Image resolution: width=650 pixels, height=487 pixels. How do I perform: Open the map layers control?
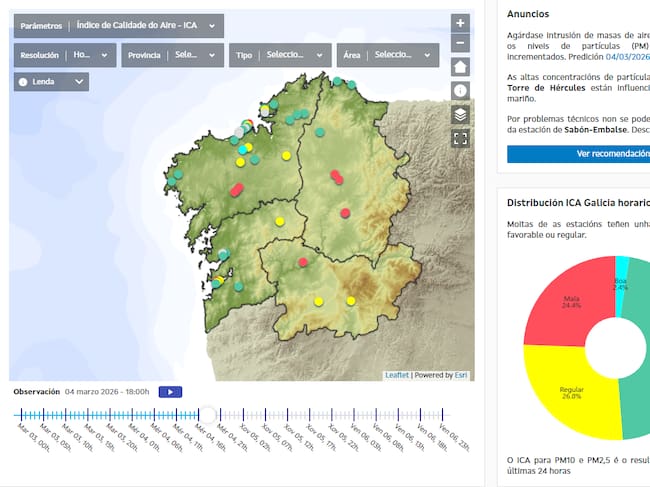pos(460,115)
